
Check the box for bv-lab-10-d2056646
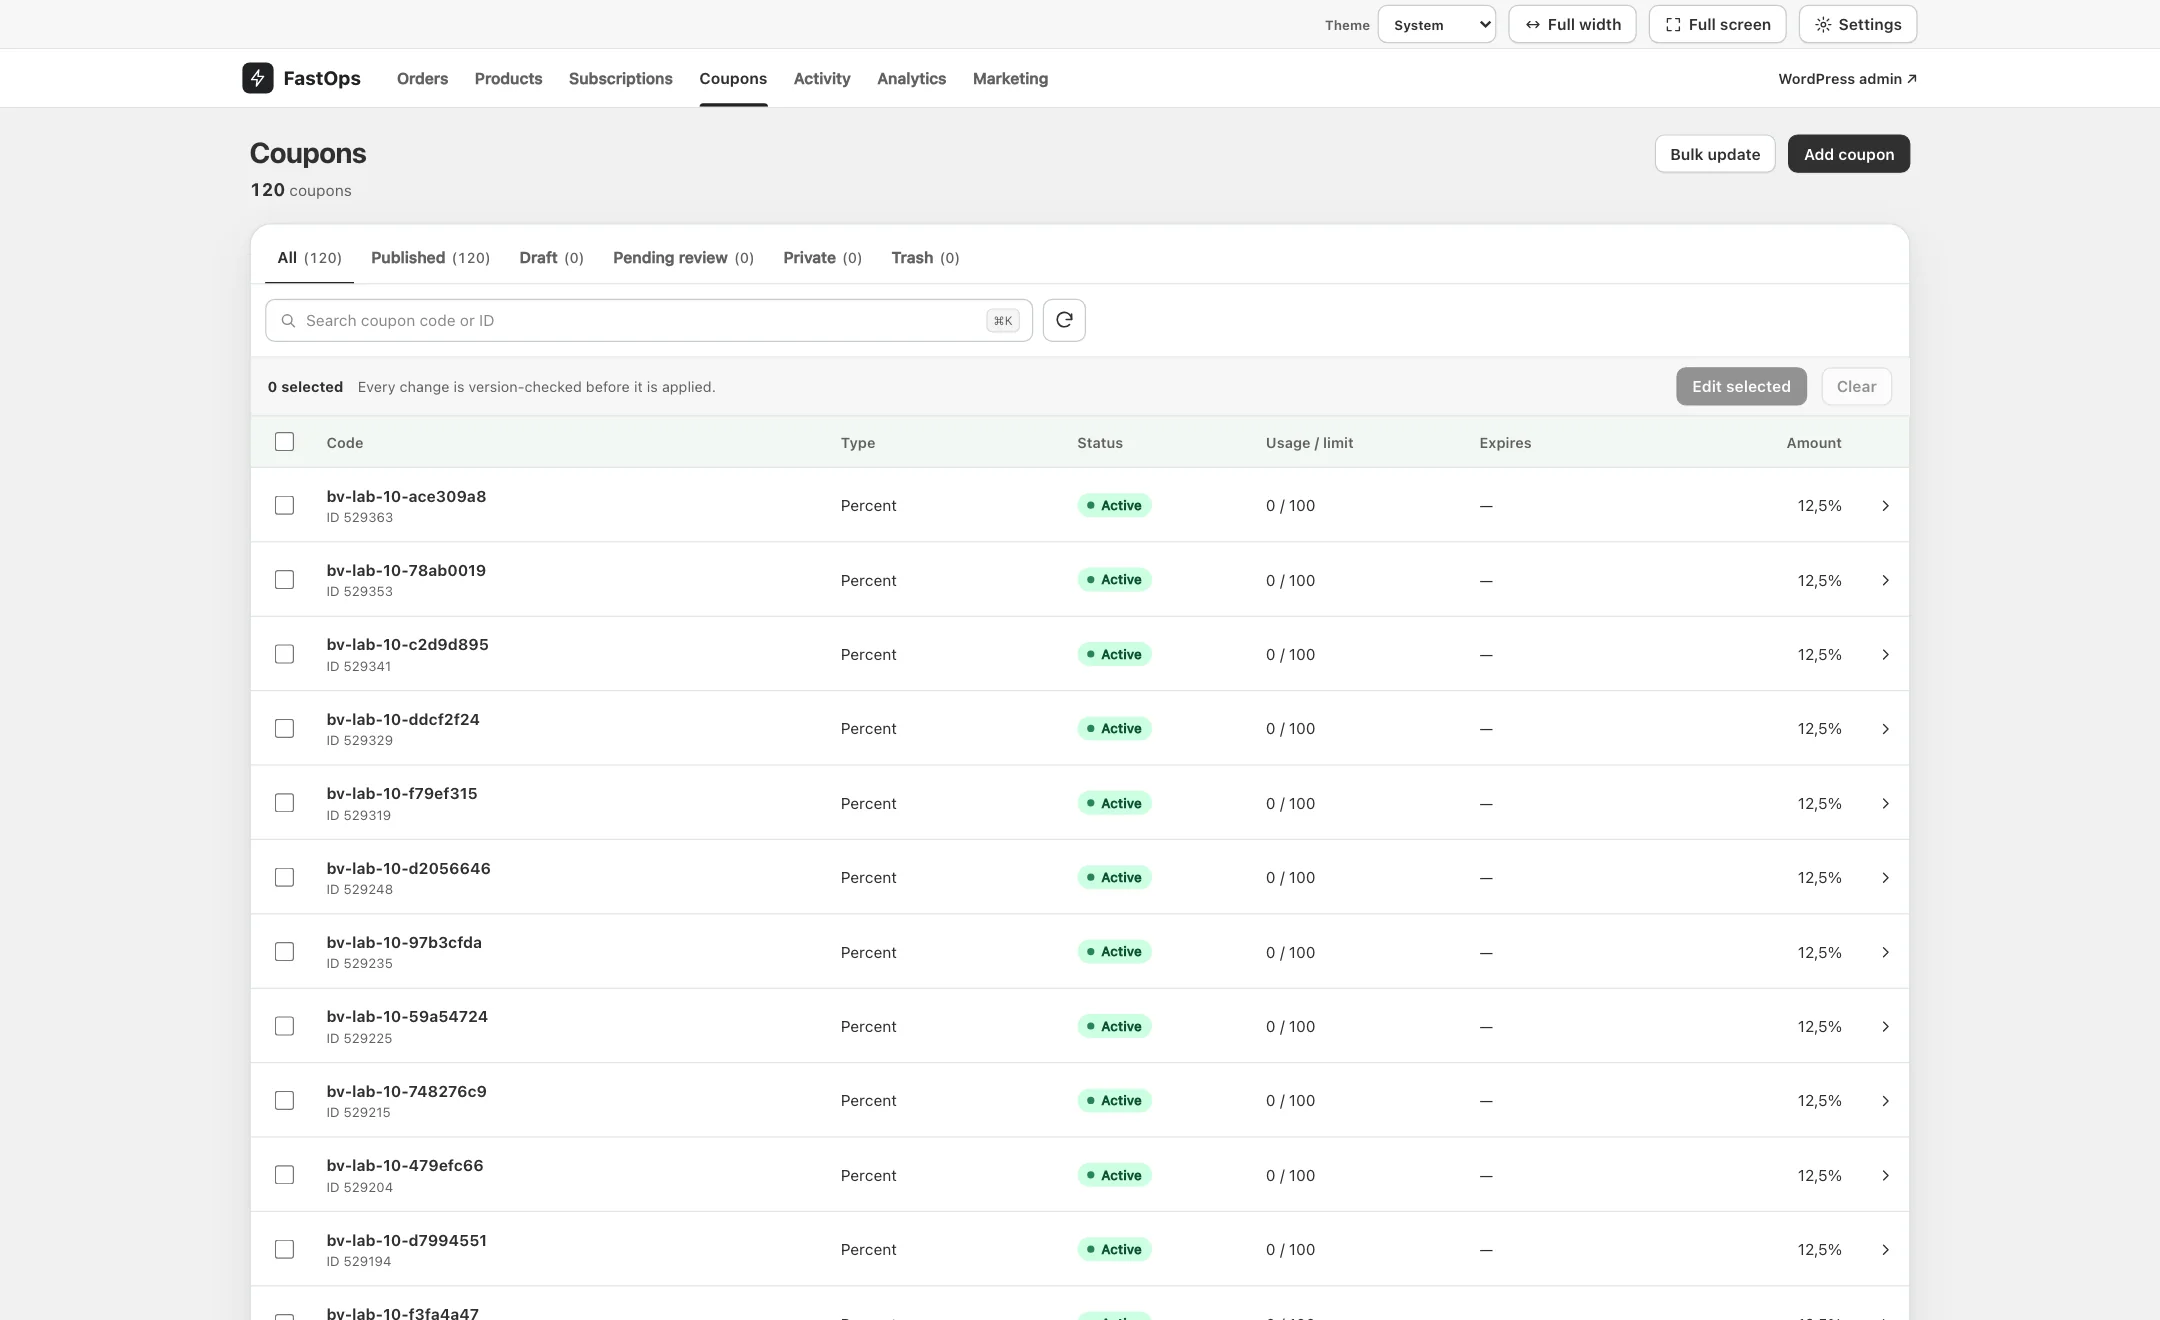pos(285,878)
